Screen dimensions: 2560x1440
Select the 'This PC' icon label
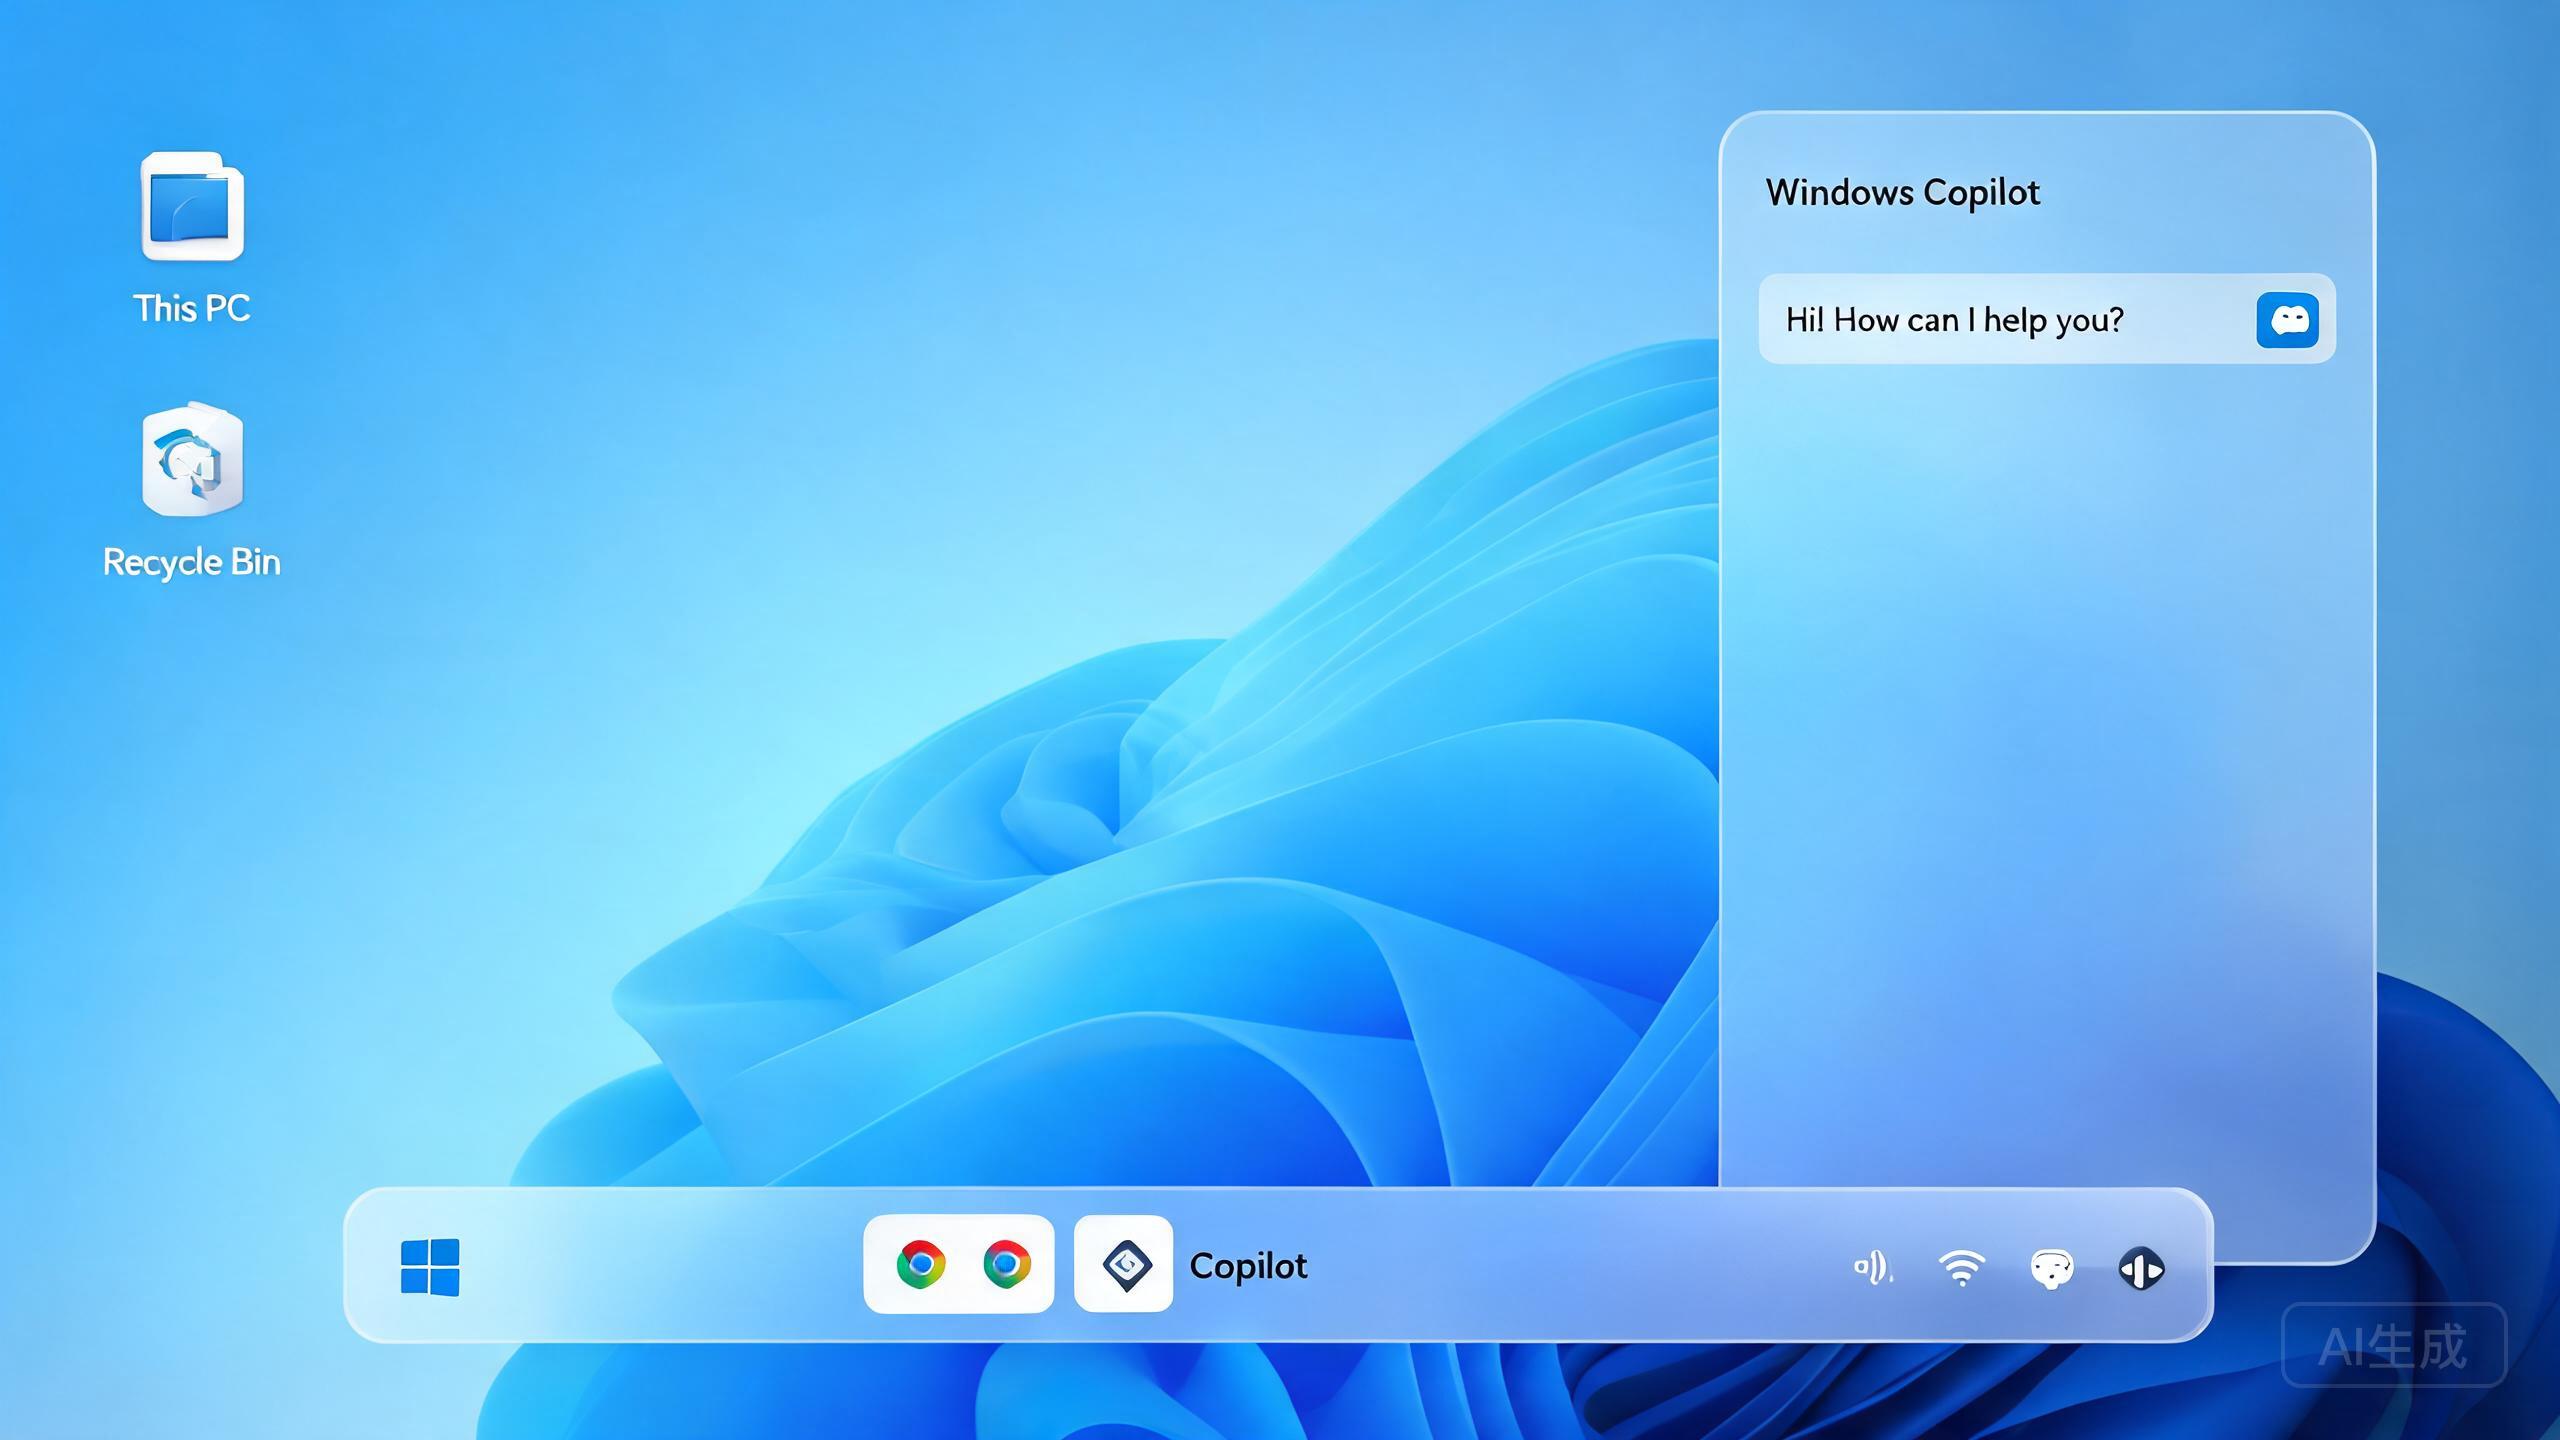point(192,308)
